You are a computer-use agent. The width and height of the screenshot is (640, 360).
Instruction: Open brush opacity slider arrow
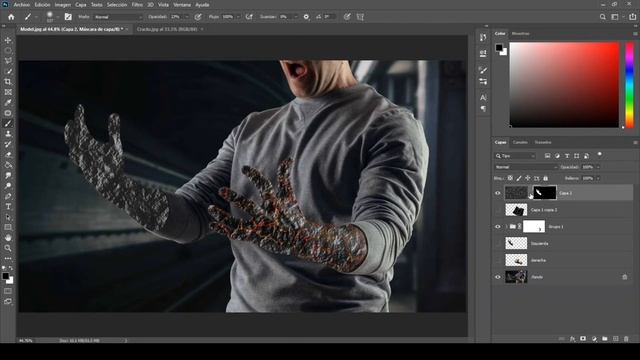pos(187,17)
